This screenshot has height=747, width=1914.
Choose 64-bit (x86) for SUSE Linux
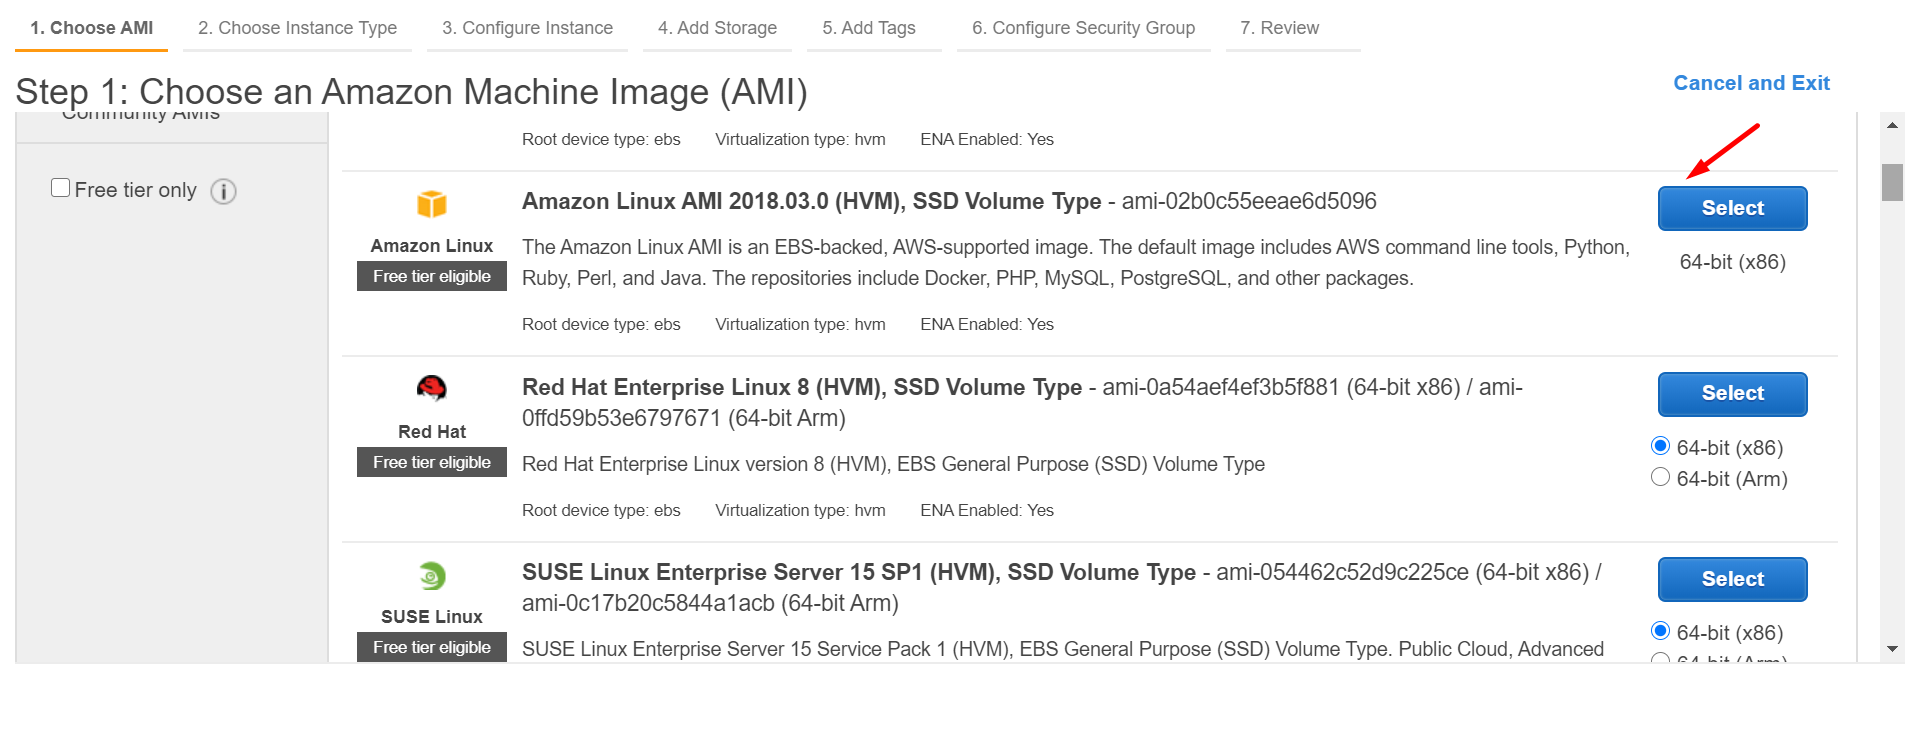(x=1661, y=631)
